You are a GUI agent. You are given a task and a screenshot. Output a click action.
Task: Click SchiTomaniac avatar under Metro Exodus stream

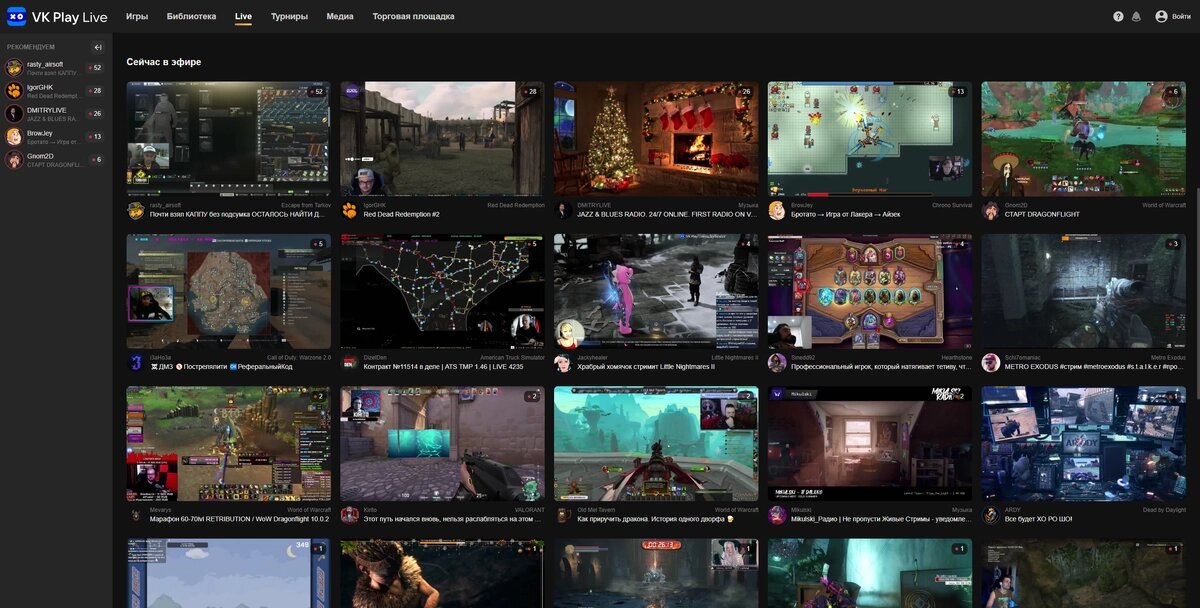point(991,362)
